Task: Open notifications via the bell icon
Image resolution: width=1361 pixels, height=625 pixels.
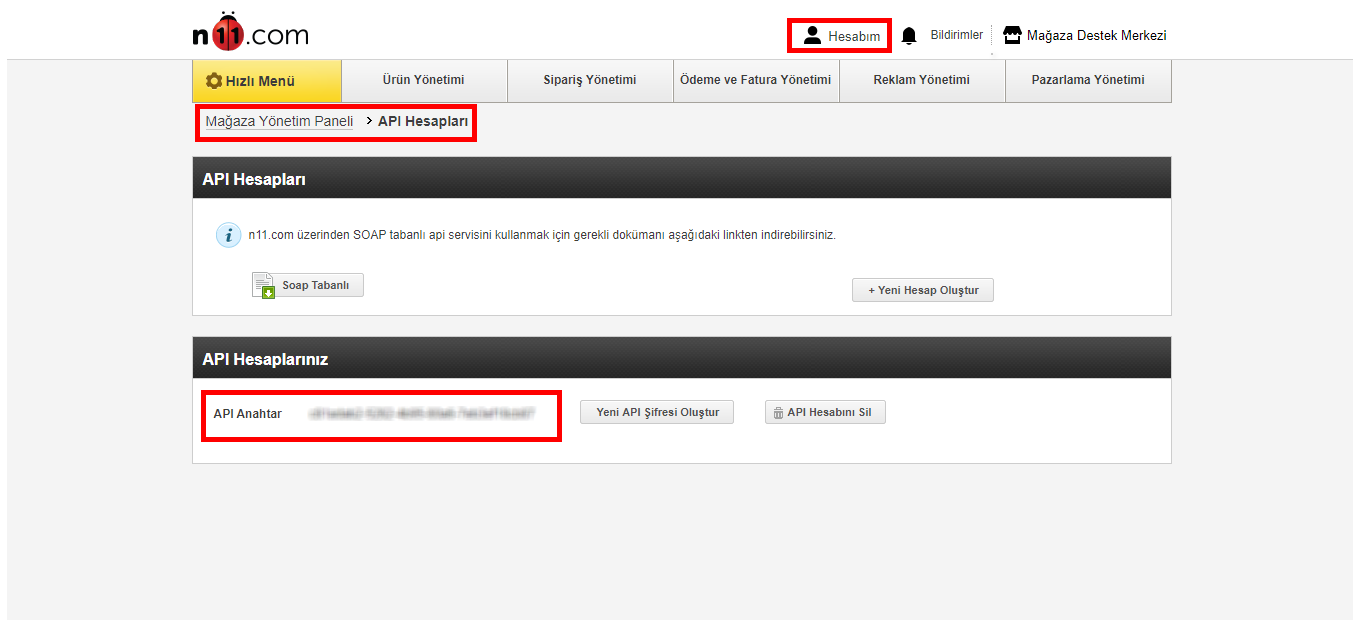Action: (909, 36)
